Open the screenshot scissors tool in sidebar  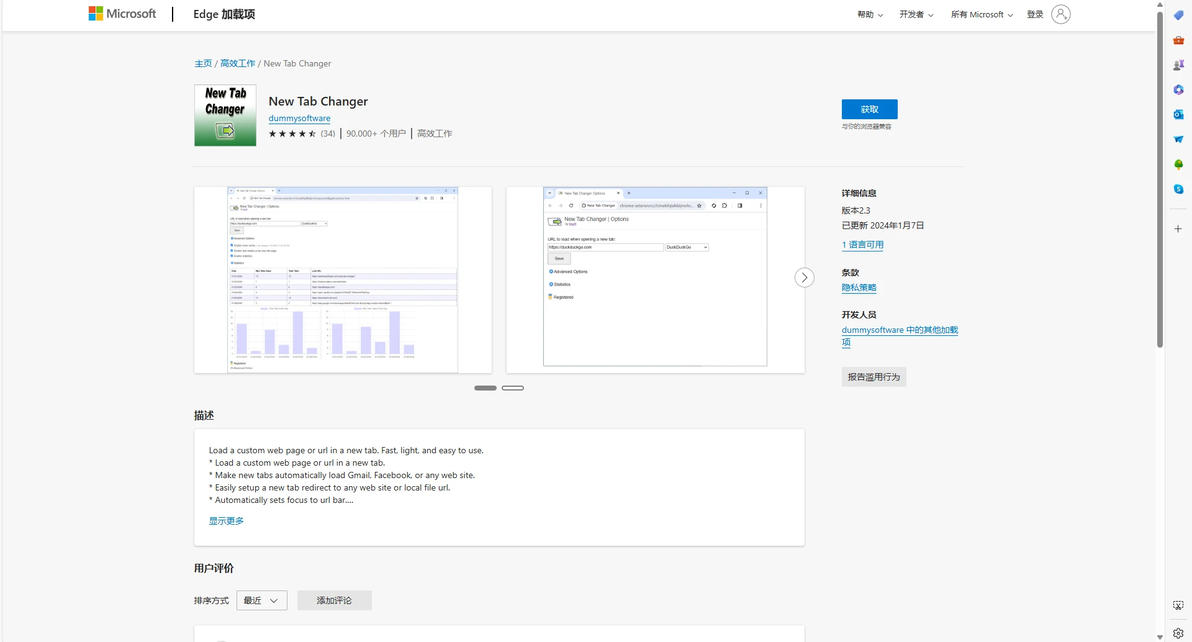1178,606
